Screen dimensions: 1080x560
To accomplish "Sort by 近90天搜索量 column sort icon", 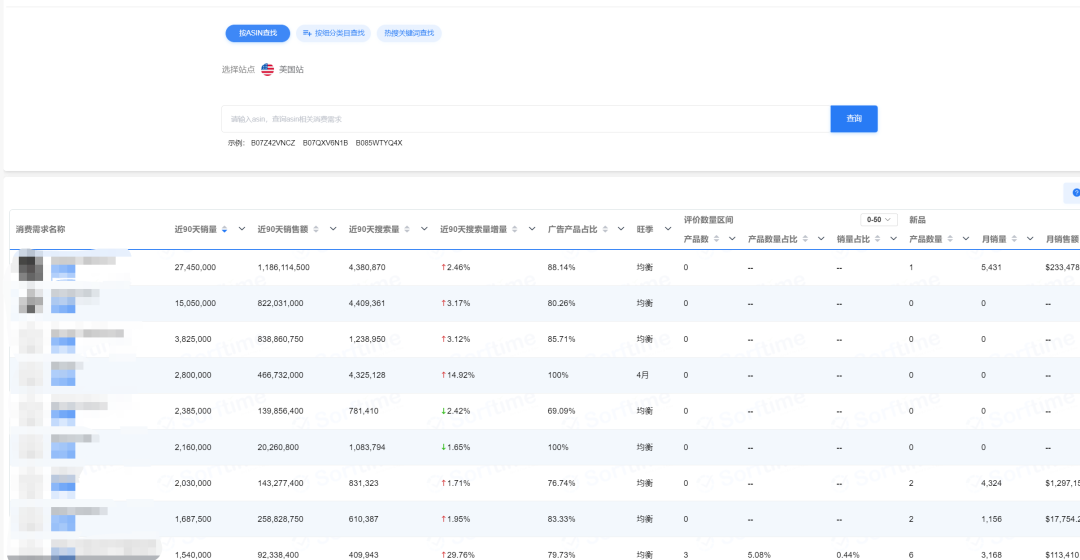I will [408, 229].
